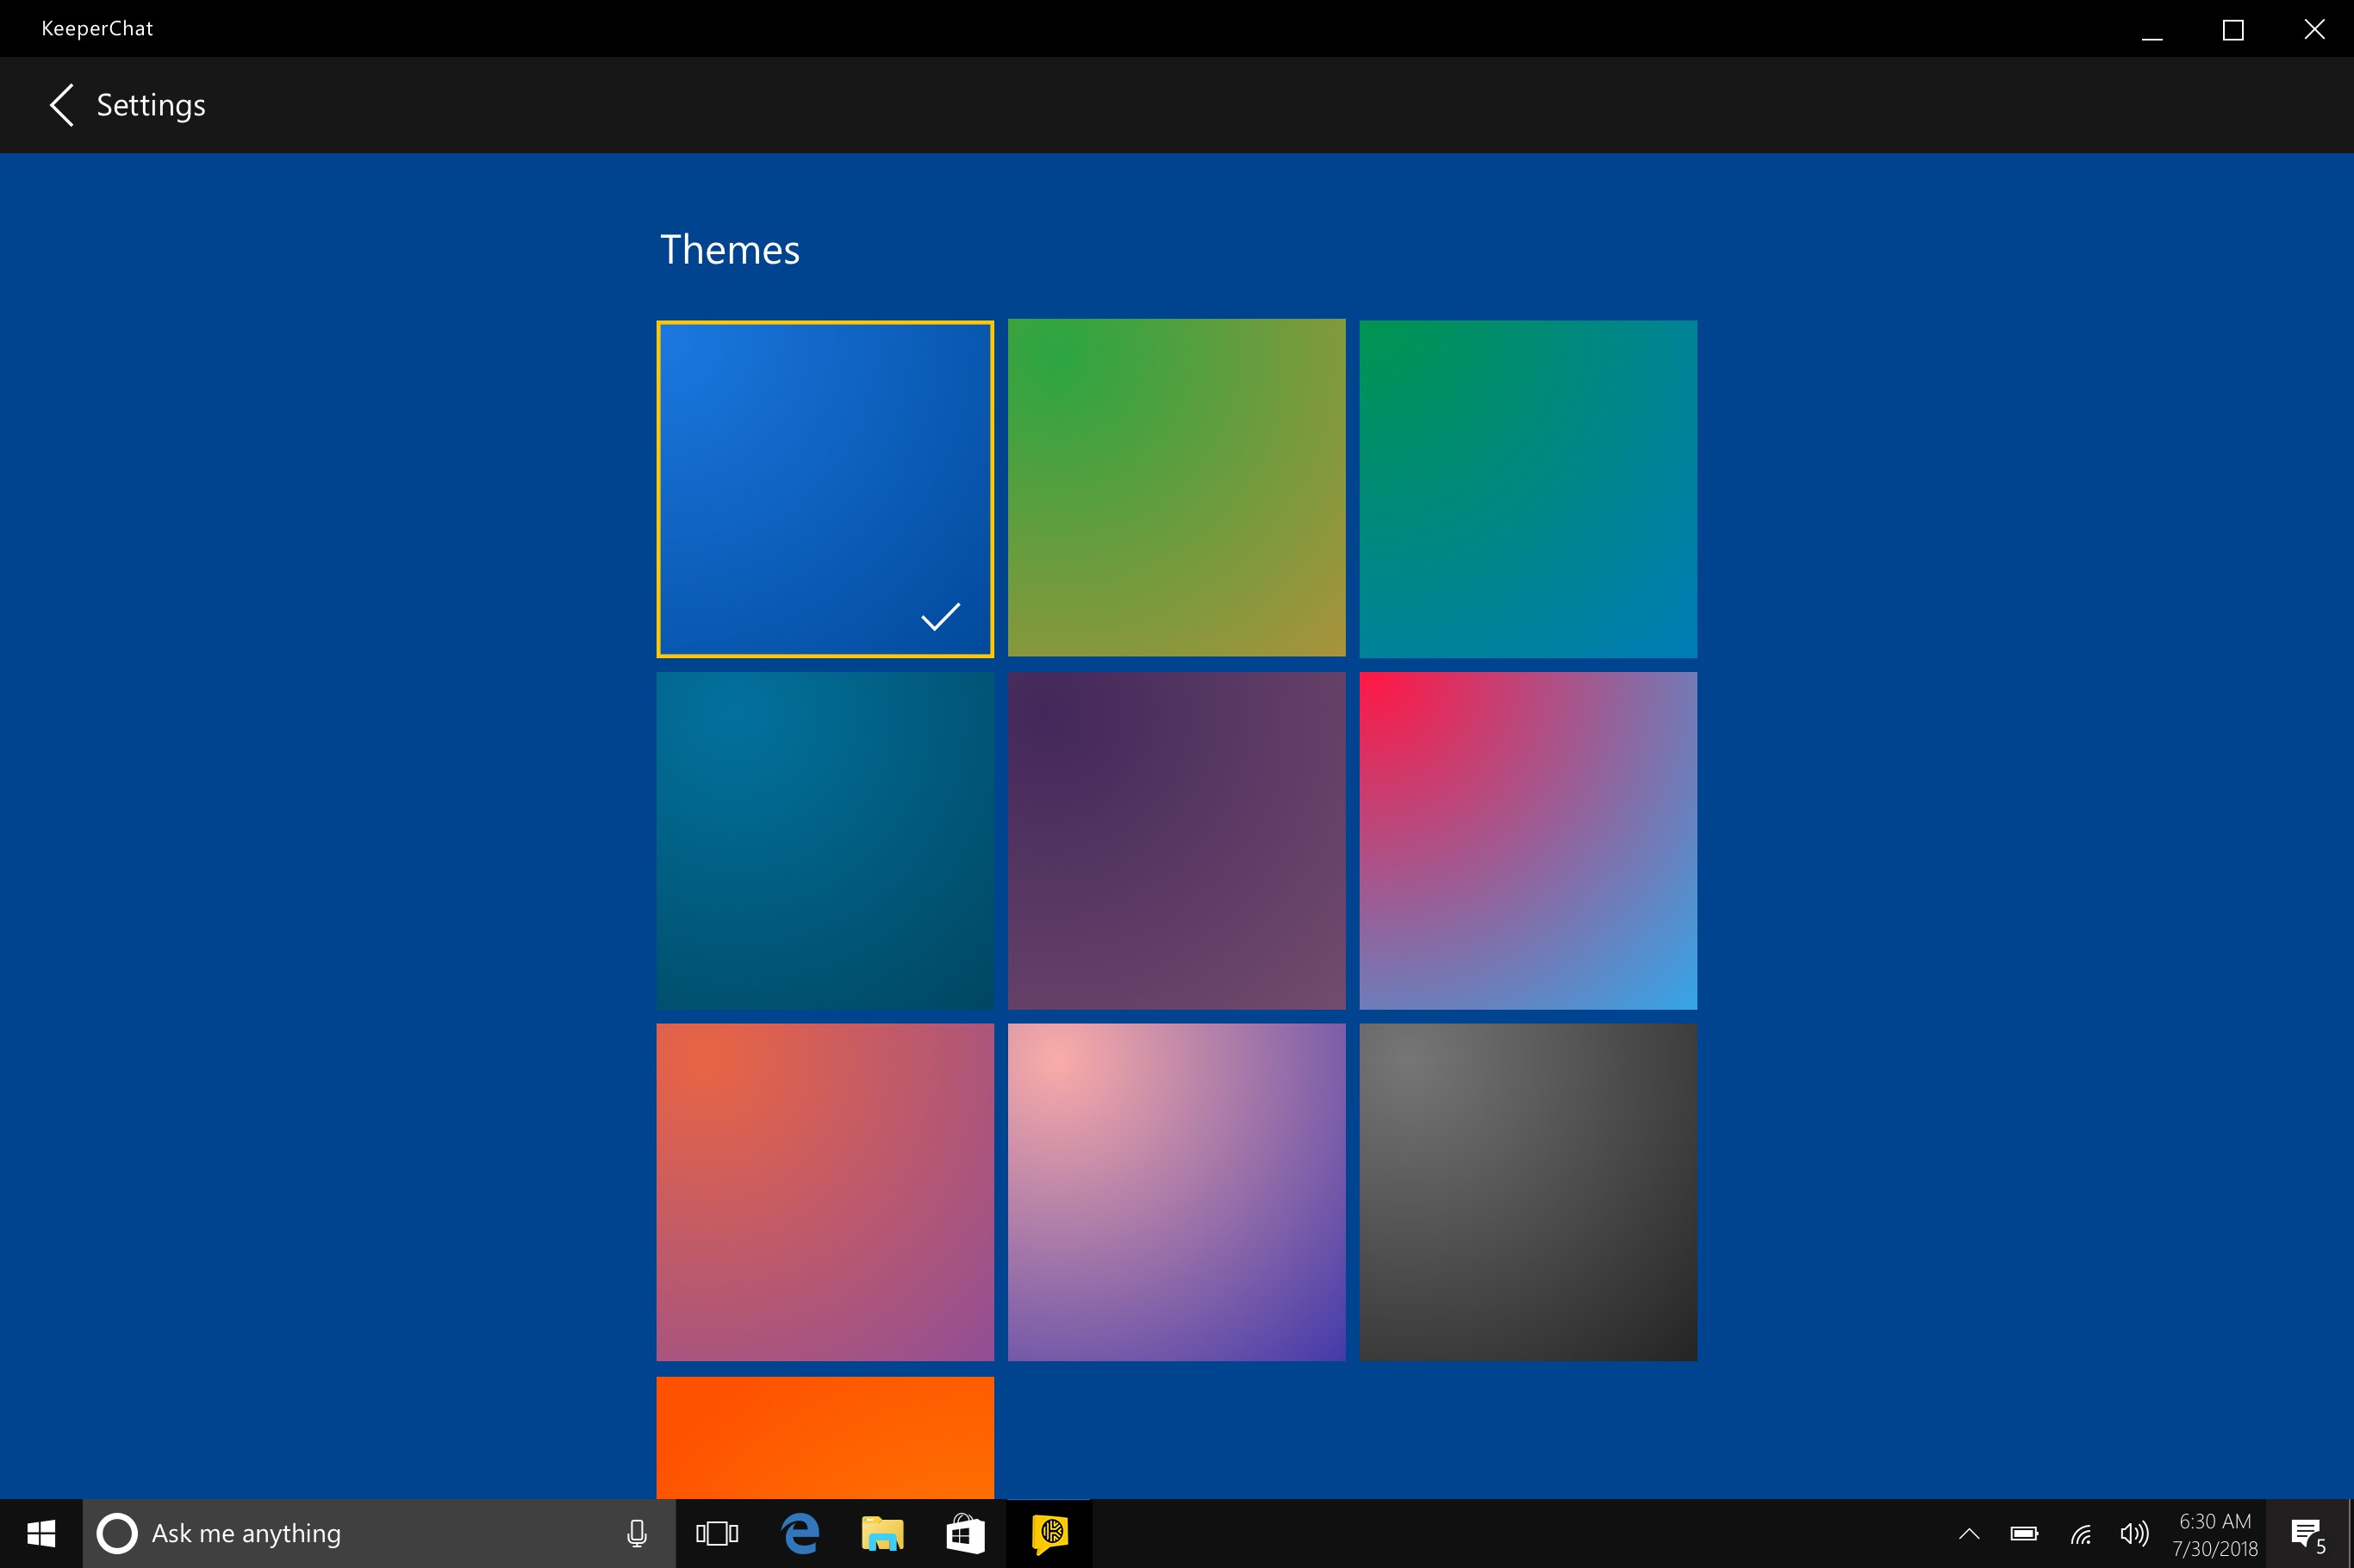
Task: Choose the orange theme at the bottom
Action: click(x=825, y=1440)
